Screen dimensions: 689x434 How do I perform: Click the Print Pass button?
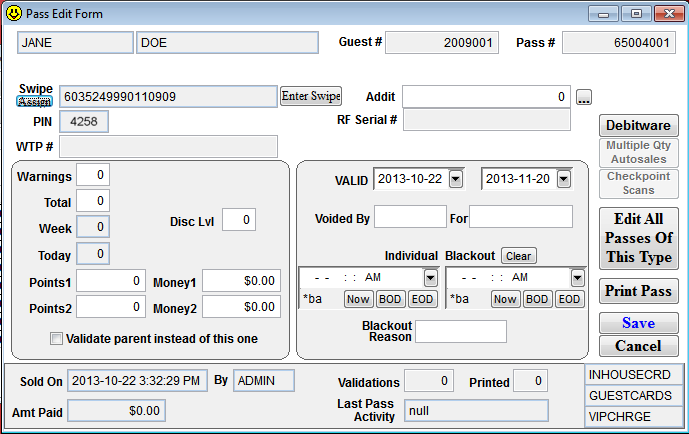pos(638,291)
